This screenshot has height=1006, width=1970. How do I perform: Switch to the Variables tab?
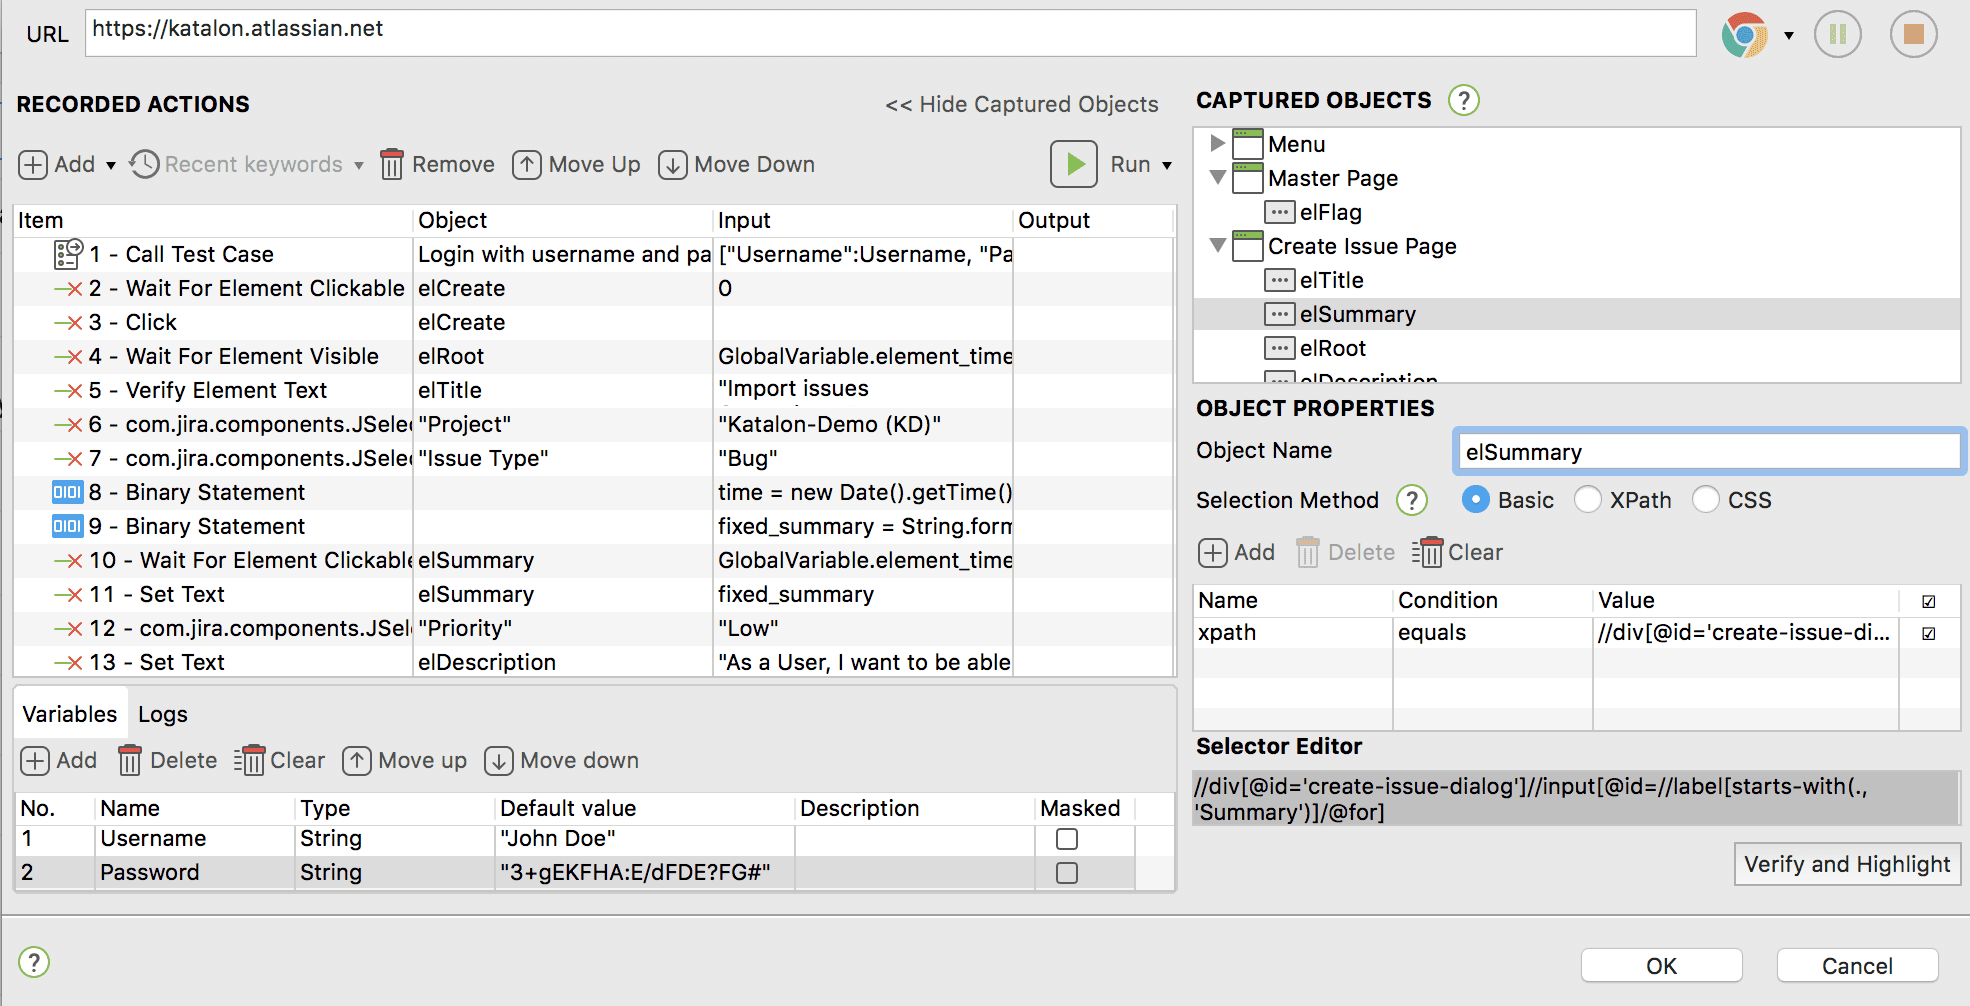coord(69,713)
